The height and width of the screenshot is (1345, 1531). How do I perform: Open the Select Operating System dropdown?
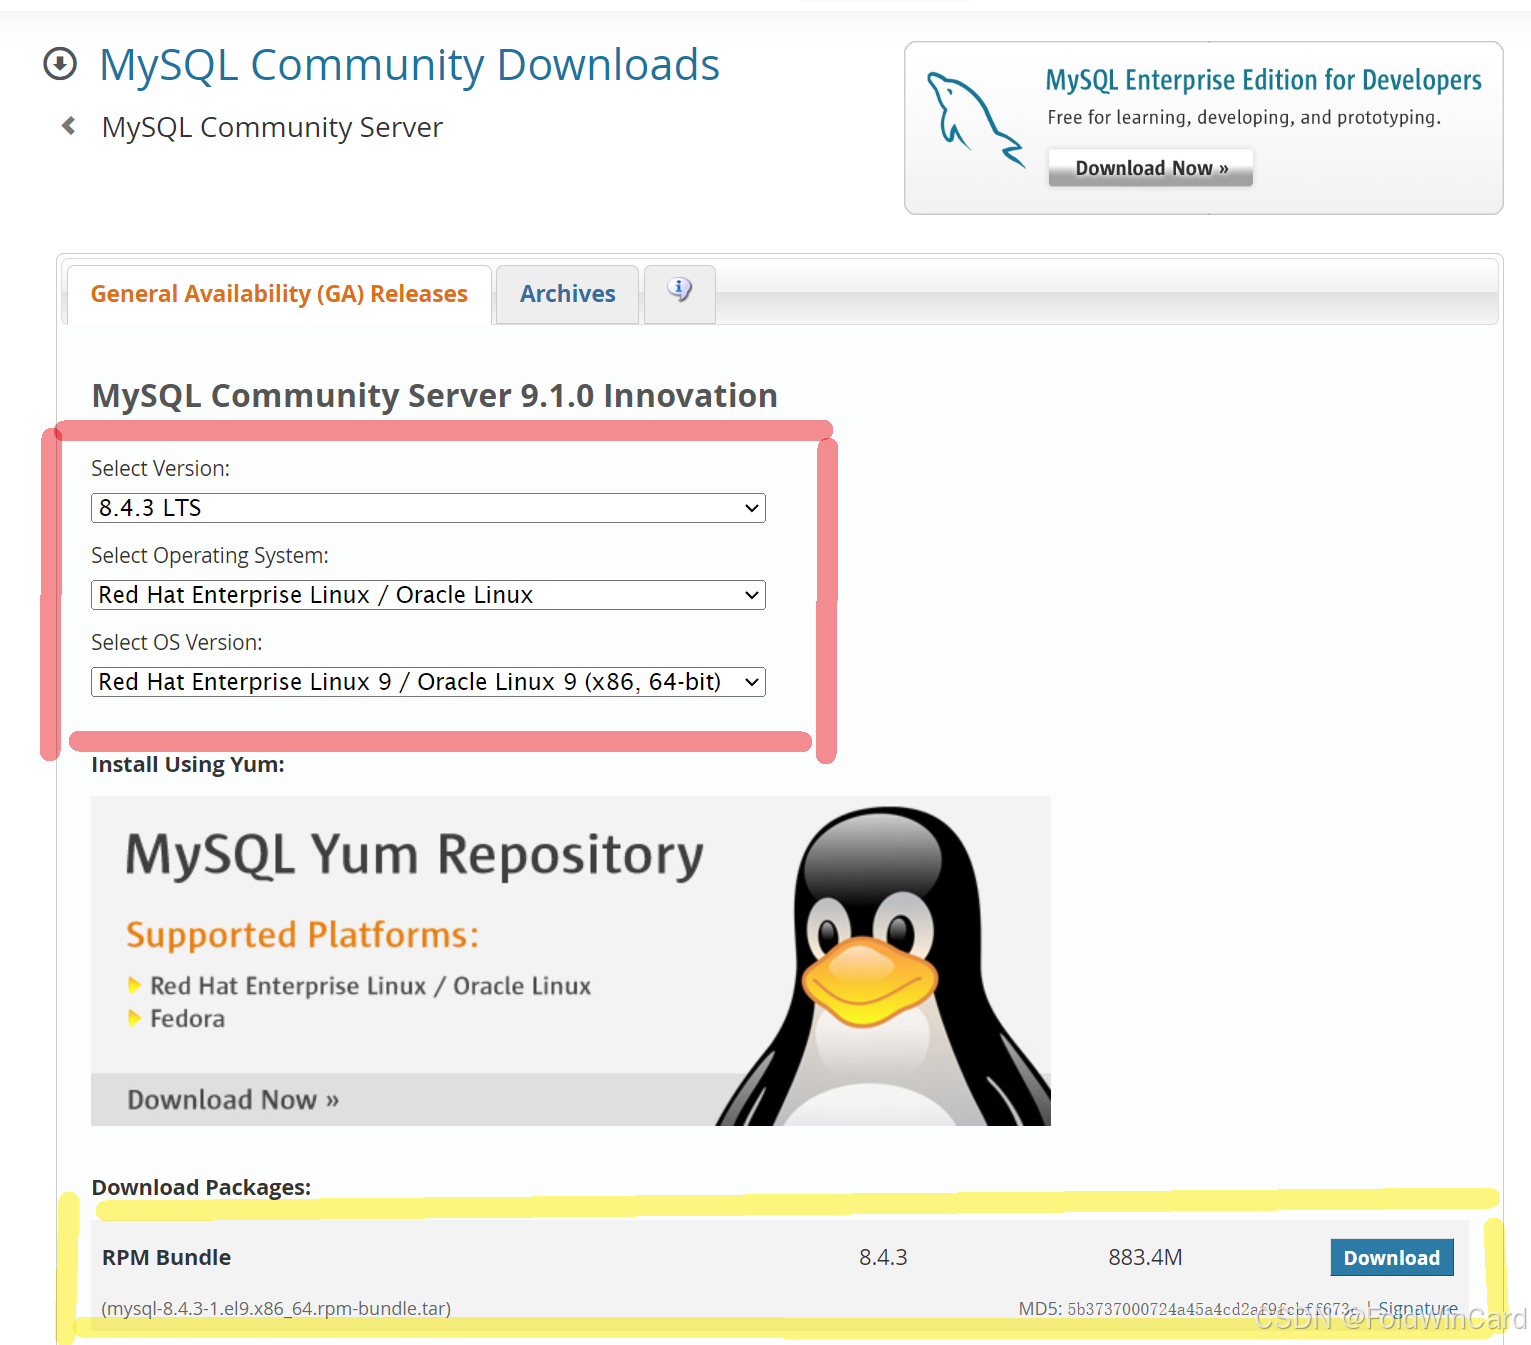[428, 595]
